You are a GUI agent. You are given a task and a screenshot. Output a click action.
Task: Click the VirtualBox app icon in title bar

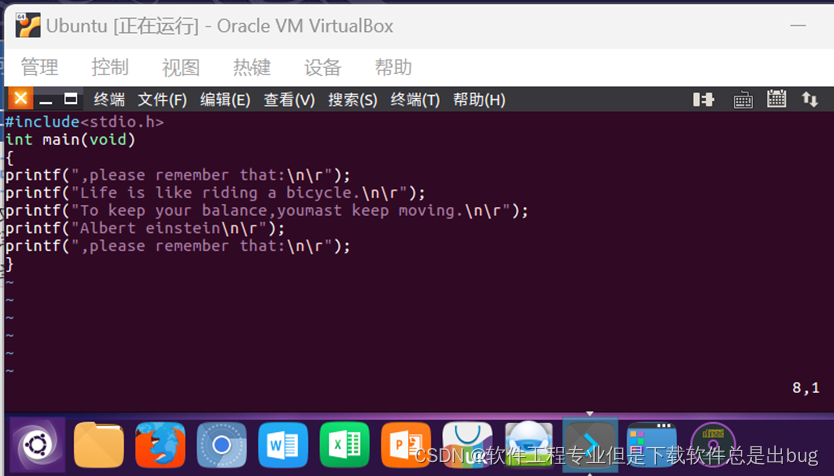[28, 26]
